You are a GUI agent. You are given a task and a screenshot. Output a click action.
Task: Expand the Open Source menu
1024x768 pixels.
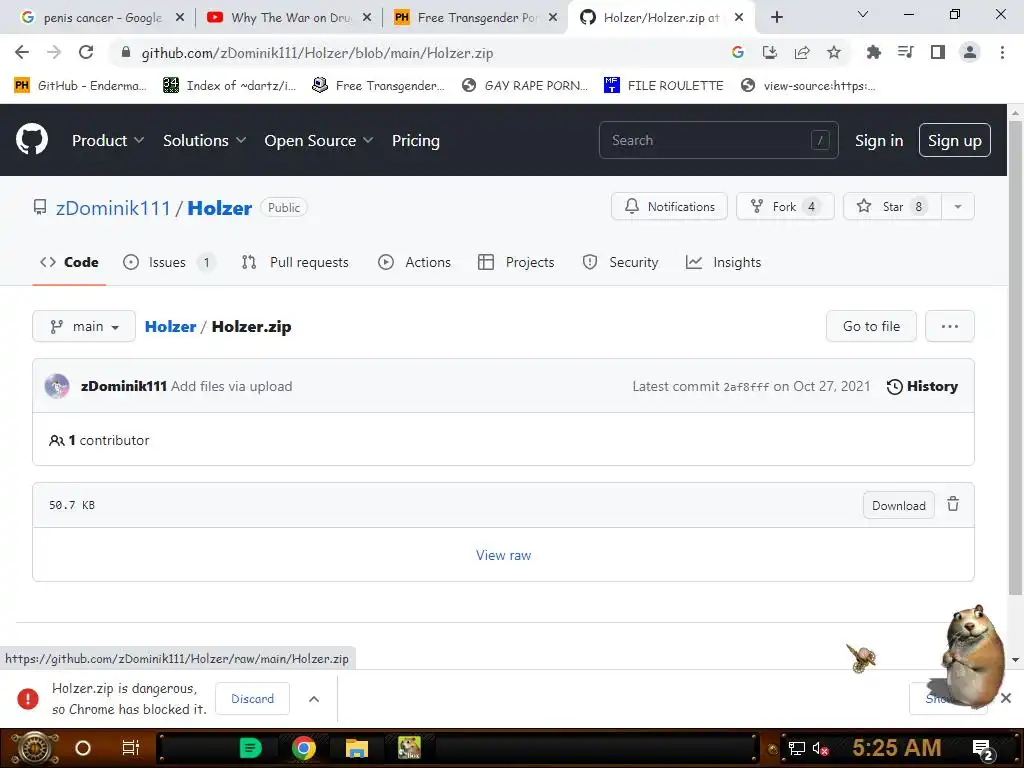point(319,140)
